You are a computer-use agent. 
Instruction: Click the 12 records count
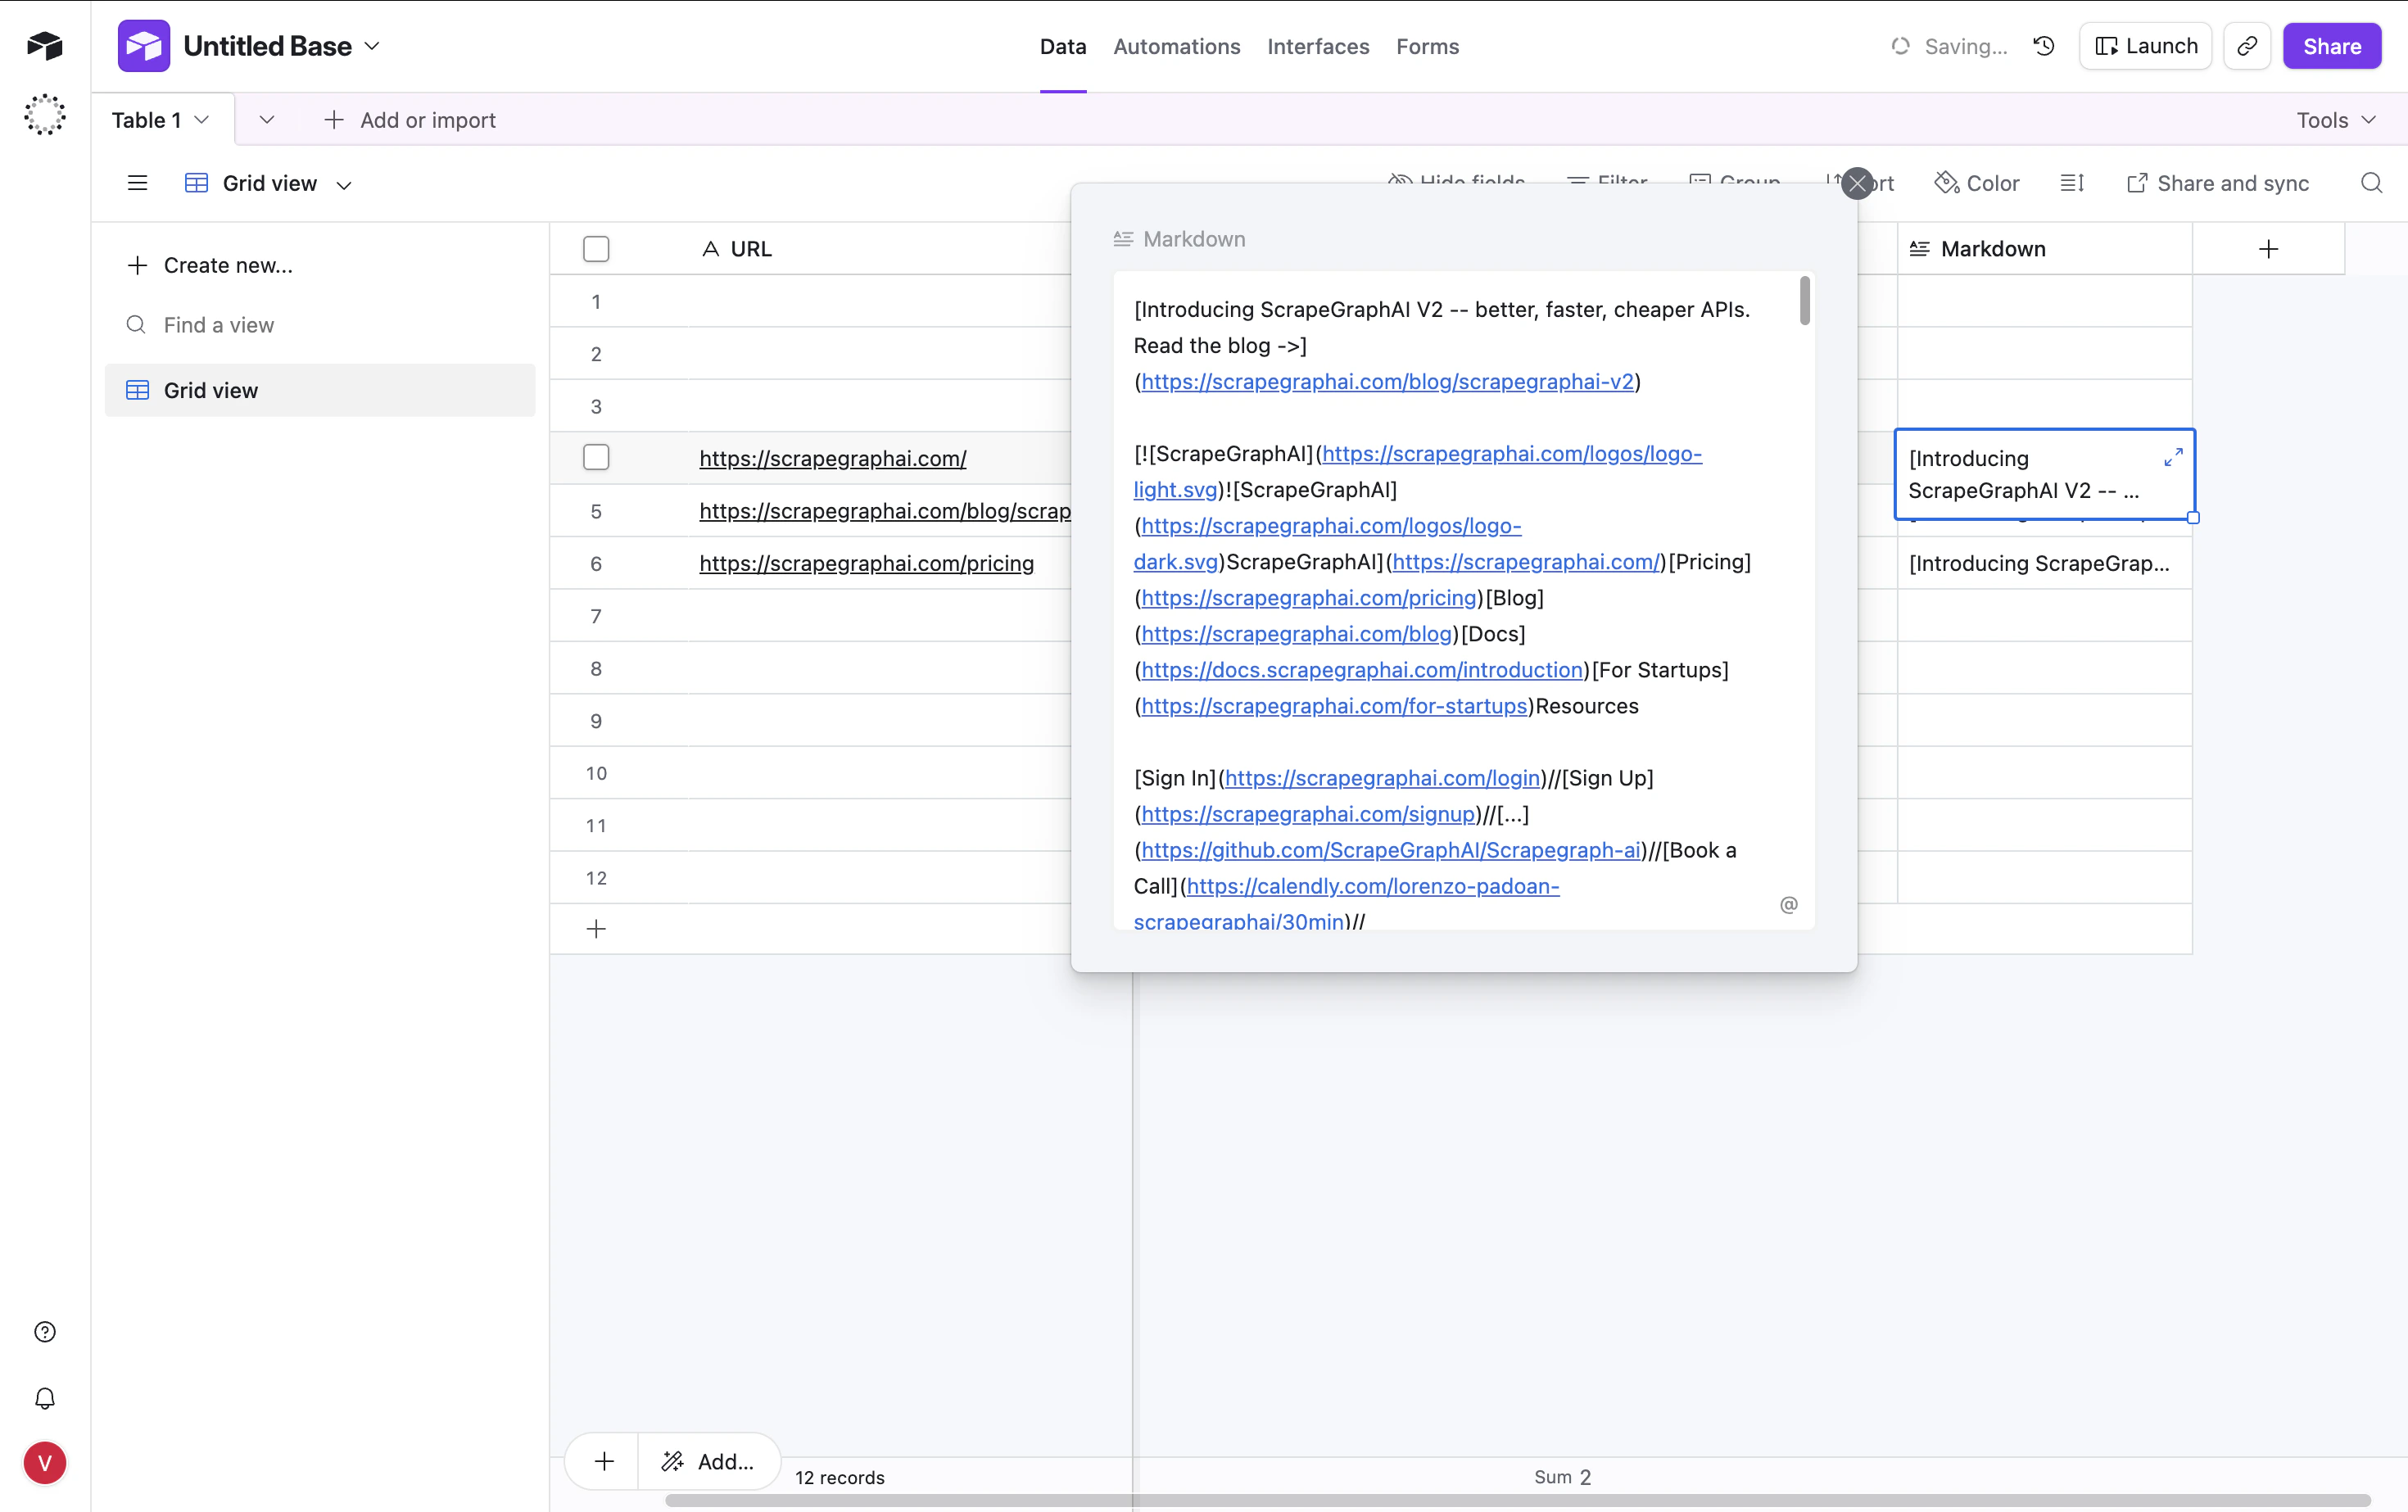point(840,1477)
